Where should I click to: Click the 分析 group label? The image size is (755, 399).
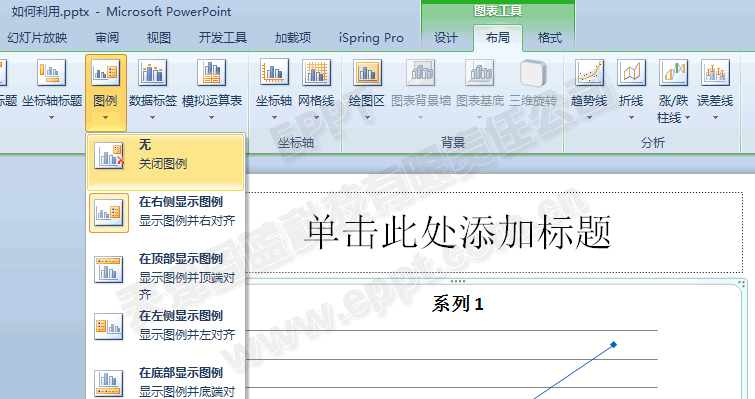coord(652,142)
